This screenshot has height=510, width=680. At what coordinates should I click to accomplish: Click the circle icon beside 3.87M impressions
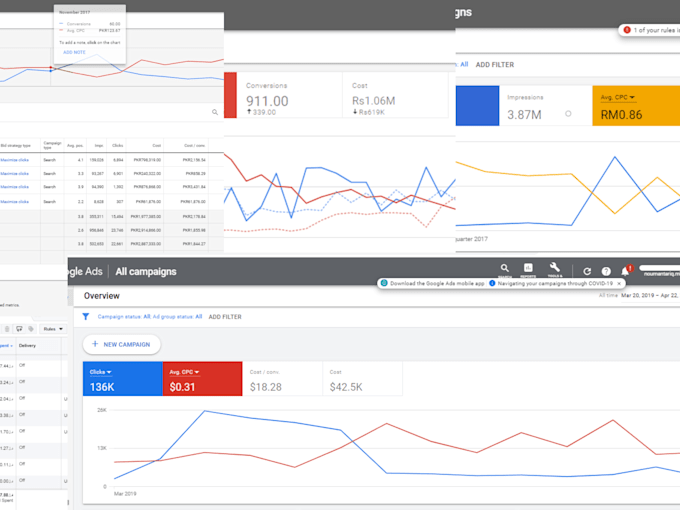[x=568, y=114]
